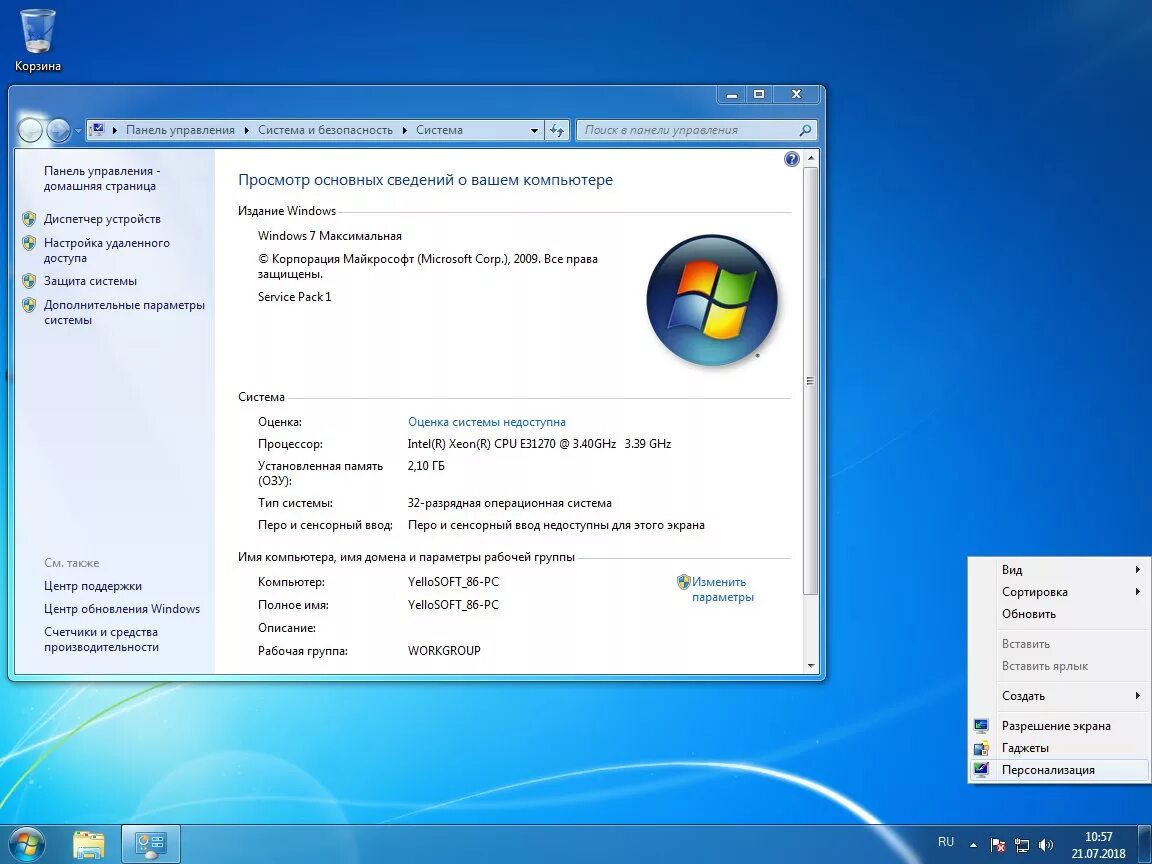Click Оценка системы недоступна link

coord(486,422)
